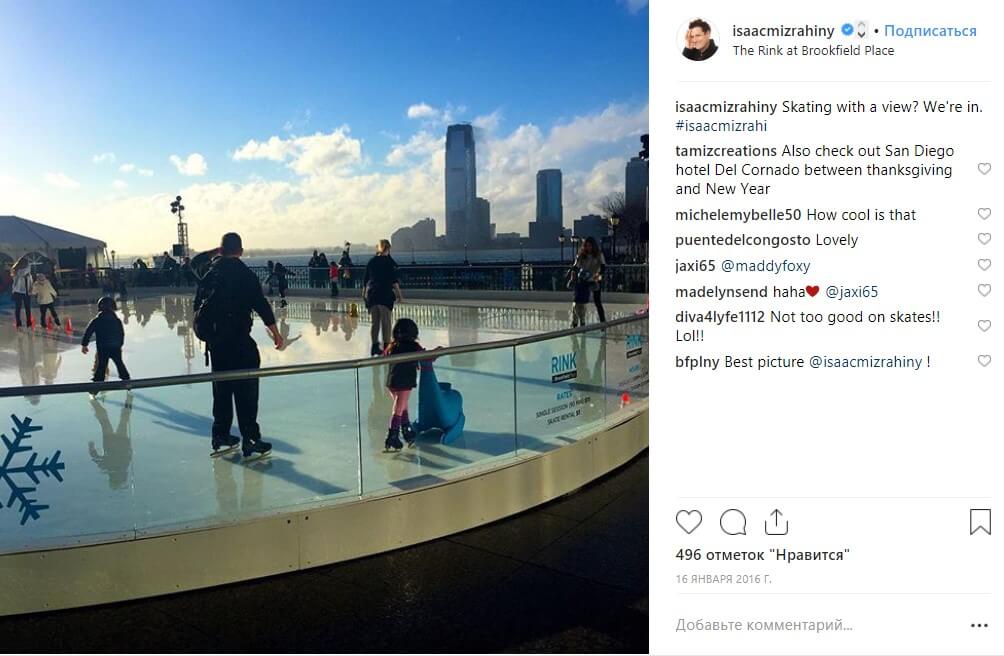Viewport: 1004px width, 656px height.
Task: Like the tamizcreations comment heart
Action: coord(984,169)
